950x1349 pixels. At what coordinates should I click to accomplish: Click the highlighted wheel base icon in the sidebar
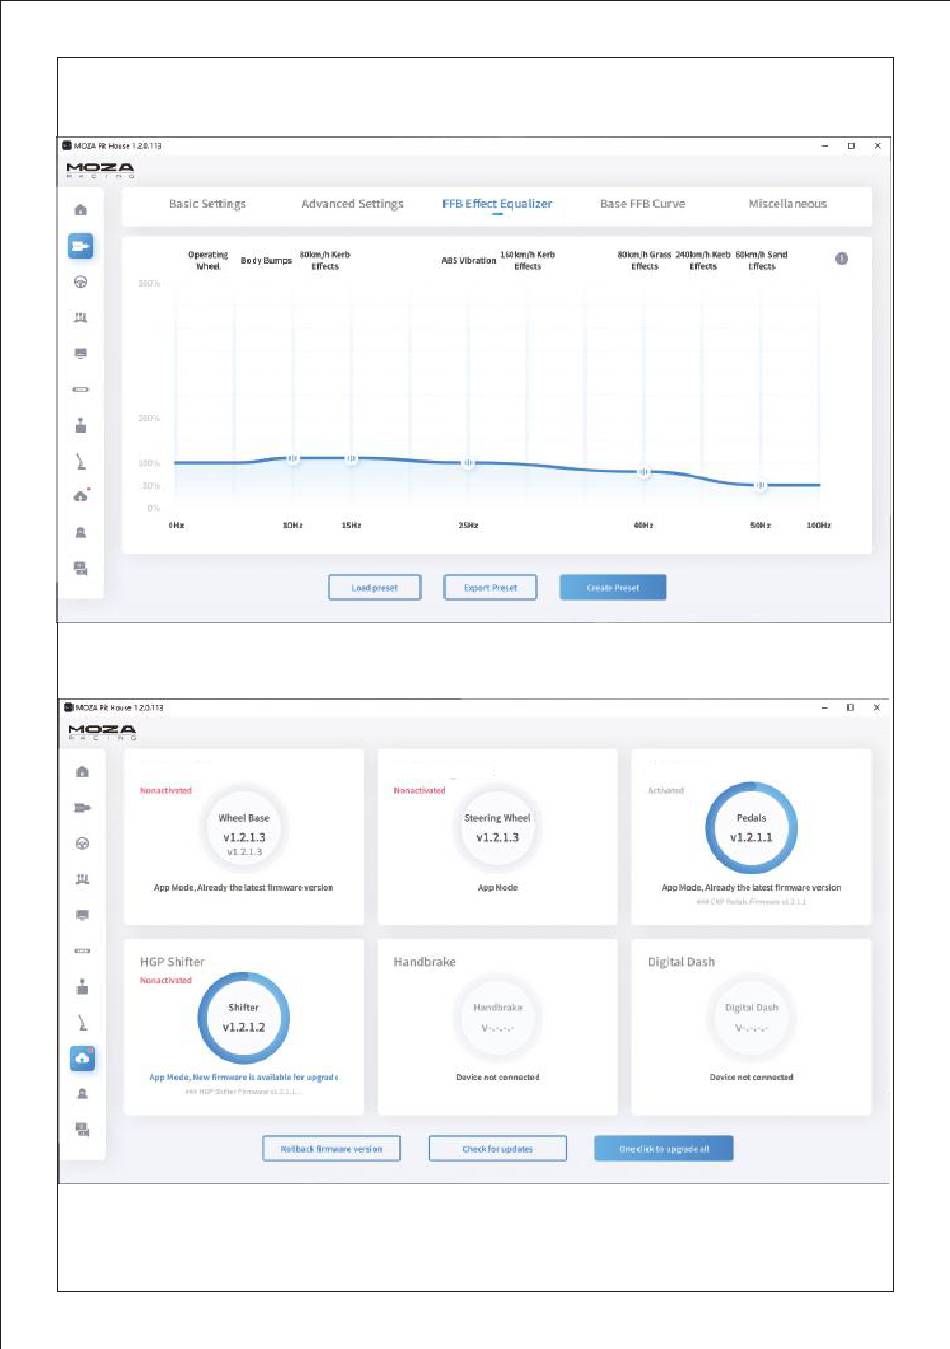pos(81,246)
